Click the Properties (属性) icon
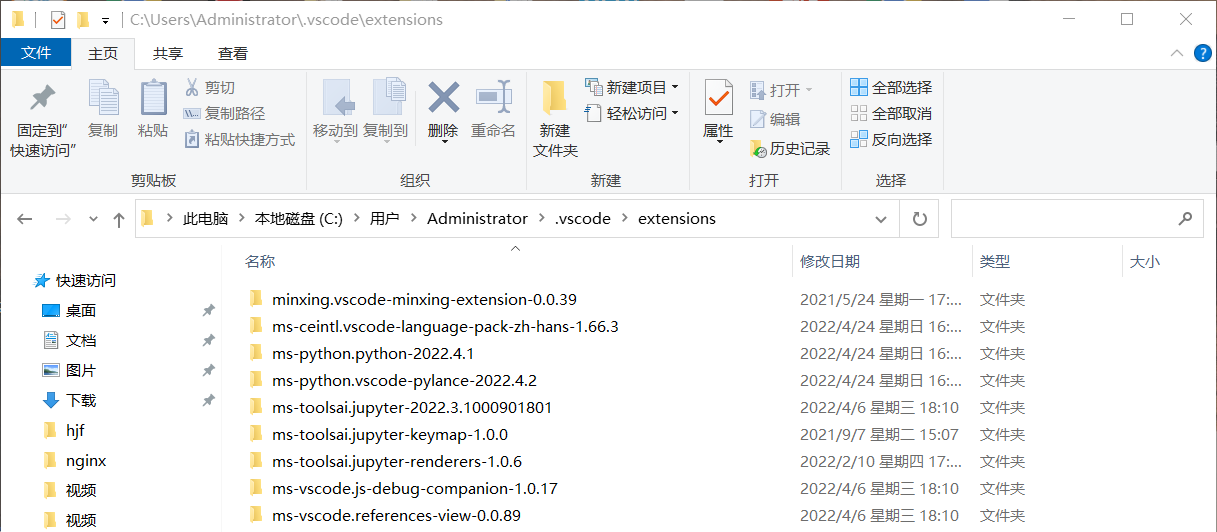Screen dimensions: 1217x532 pyautogui.click(x=718, y=98)
